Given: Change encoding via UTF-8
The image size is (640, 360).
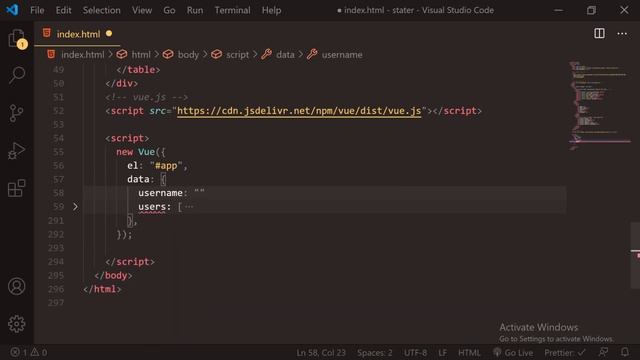Looking at the screenshot, I should click(416, 352).
